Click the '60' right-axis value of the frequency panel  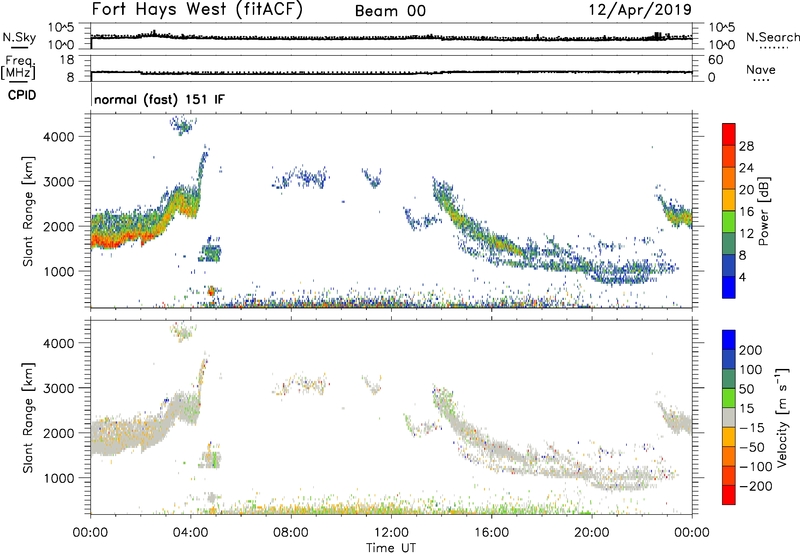pyautogui.click(x=716, y=60)
